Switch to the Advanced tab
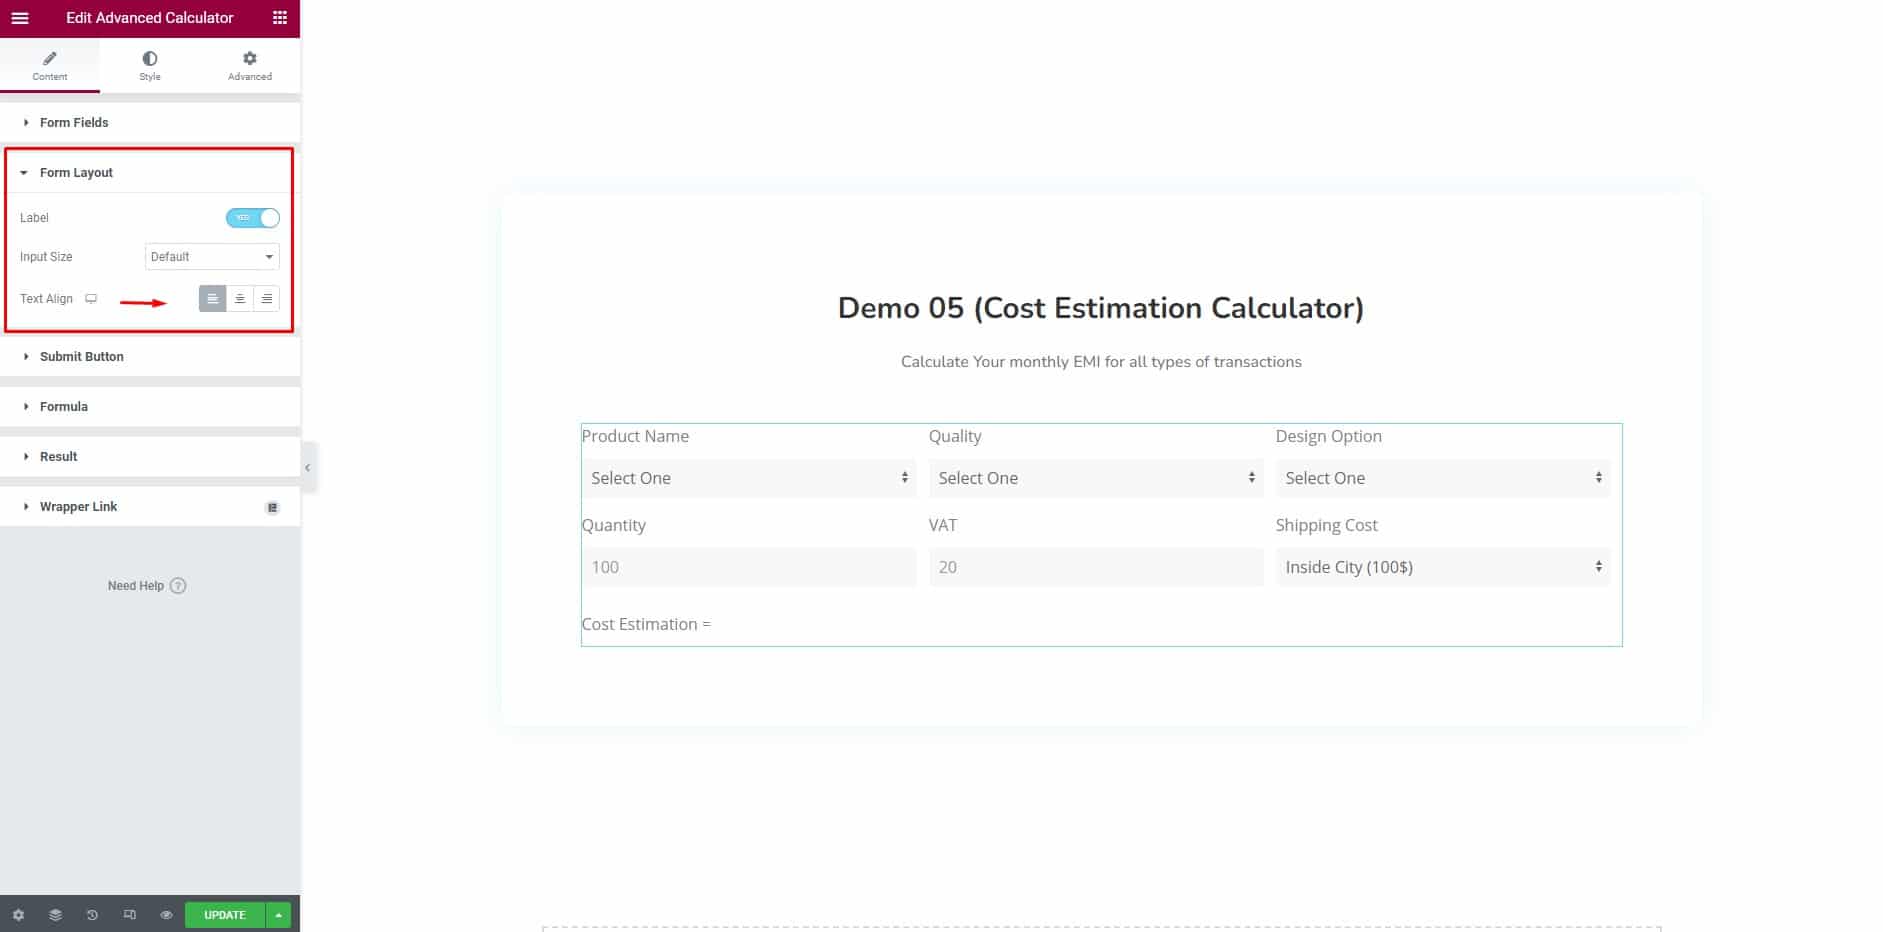The width and height of the screenshot is (1883, 932). coord(249,64)
